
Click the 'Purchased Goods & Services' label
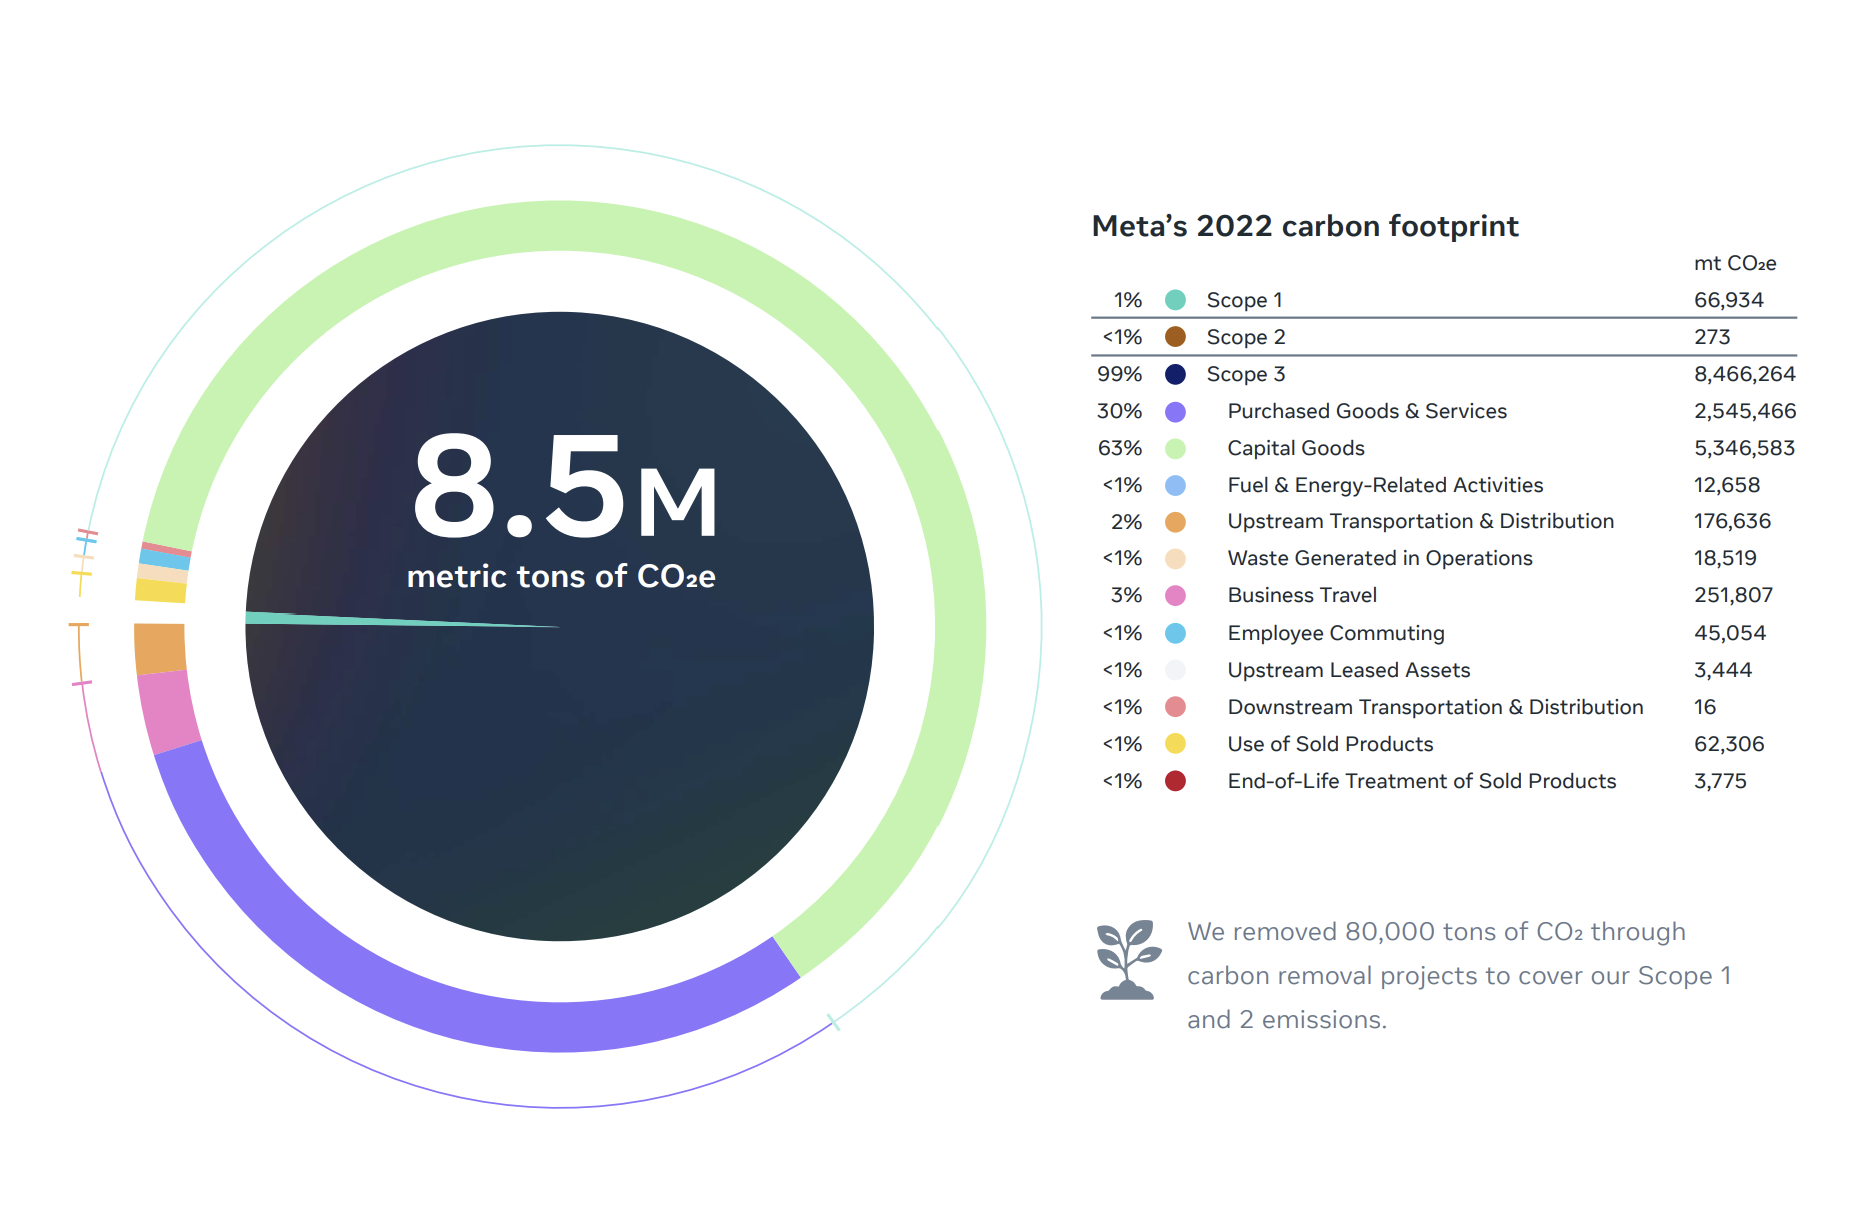(x=1367, y=411)
